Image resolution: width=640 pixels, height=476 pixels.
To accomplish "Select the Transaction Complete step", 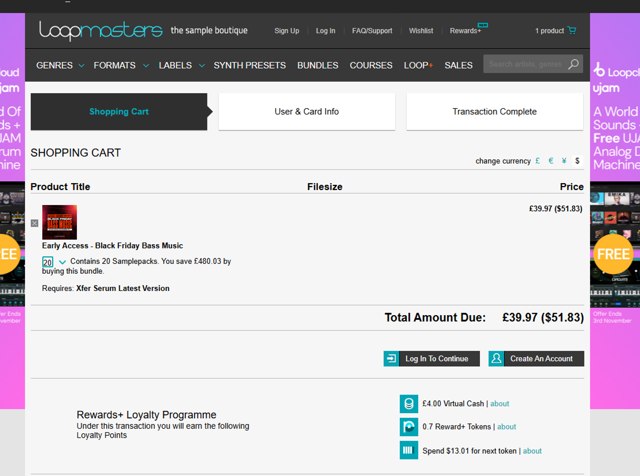I will click(495, 111).
